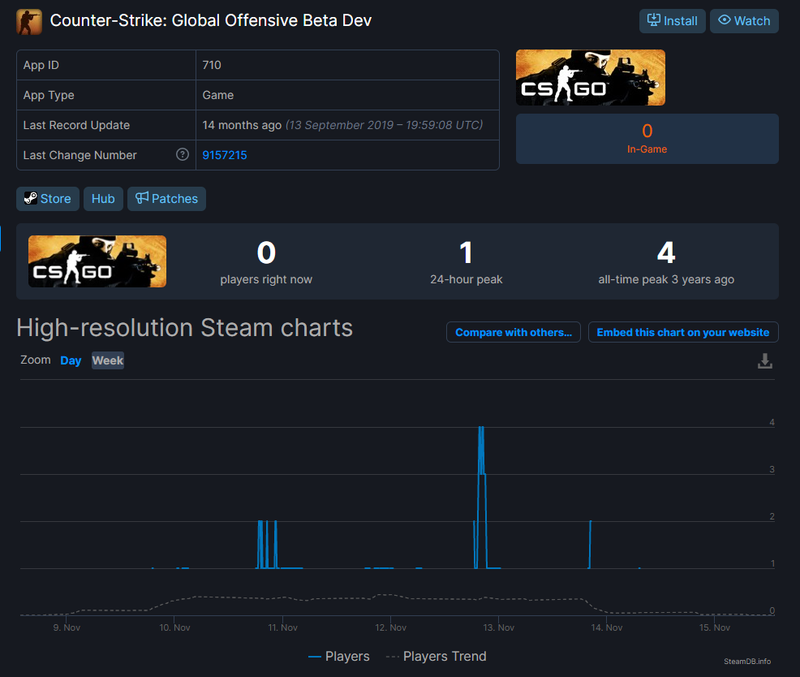The image size is (800, 677).
Task: Toggle the Players legend series
Action: tap(339, 656)
